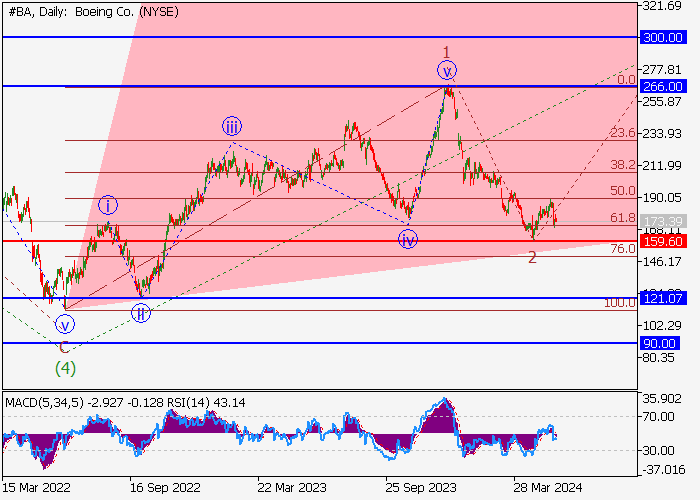Click the MACD(5,34,5) indicator label
The image size is (700, 500).
[44, 403]
